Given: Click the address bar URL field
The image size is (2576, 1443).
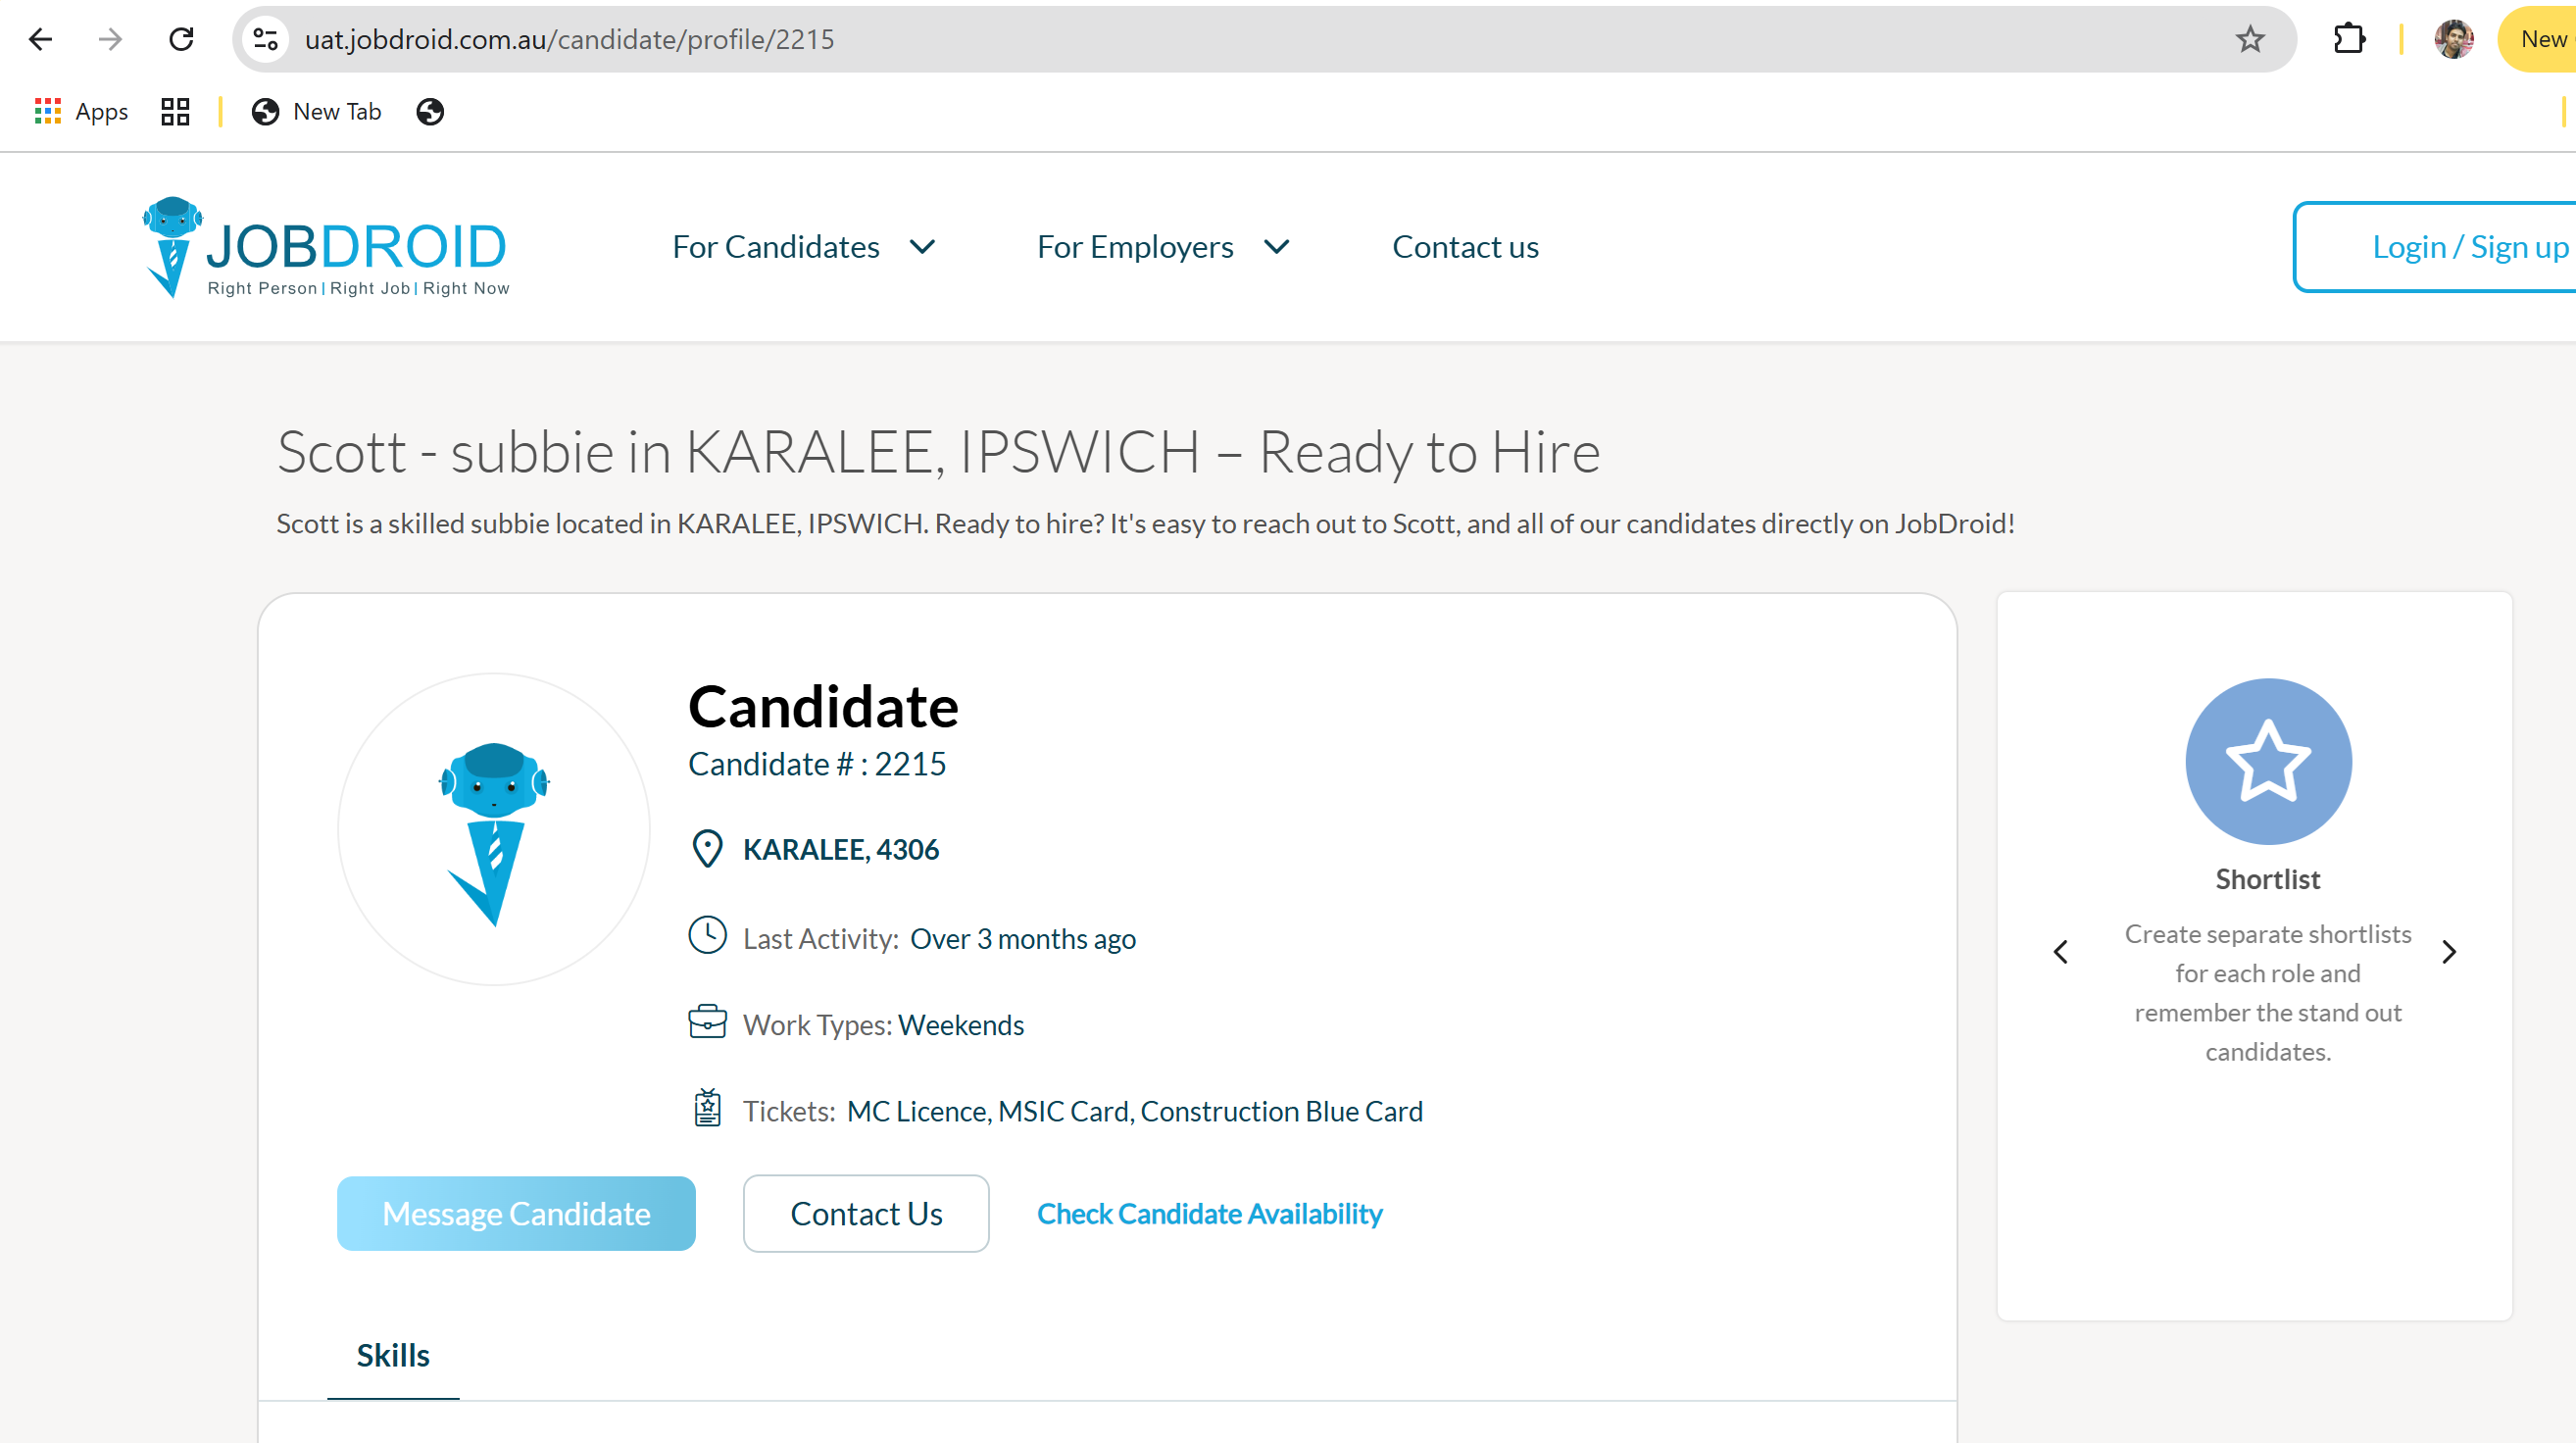Looking at the screenshot, I should pos(1200,39).
